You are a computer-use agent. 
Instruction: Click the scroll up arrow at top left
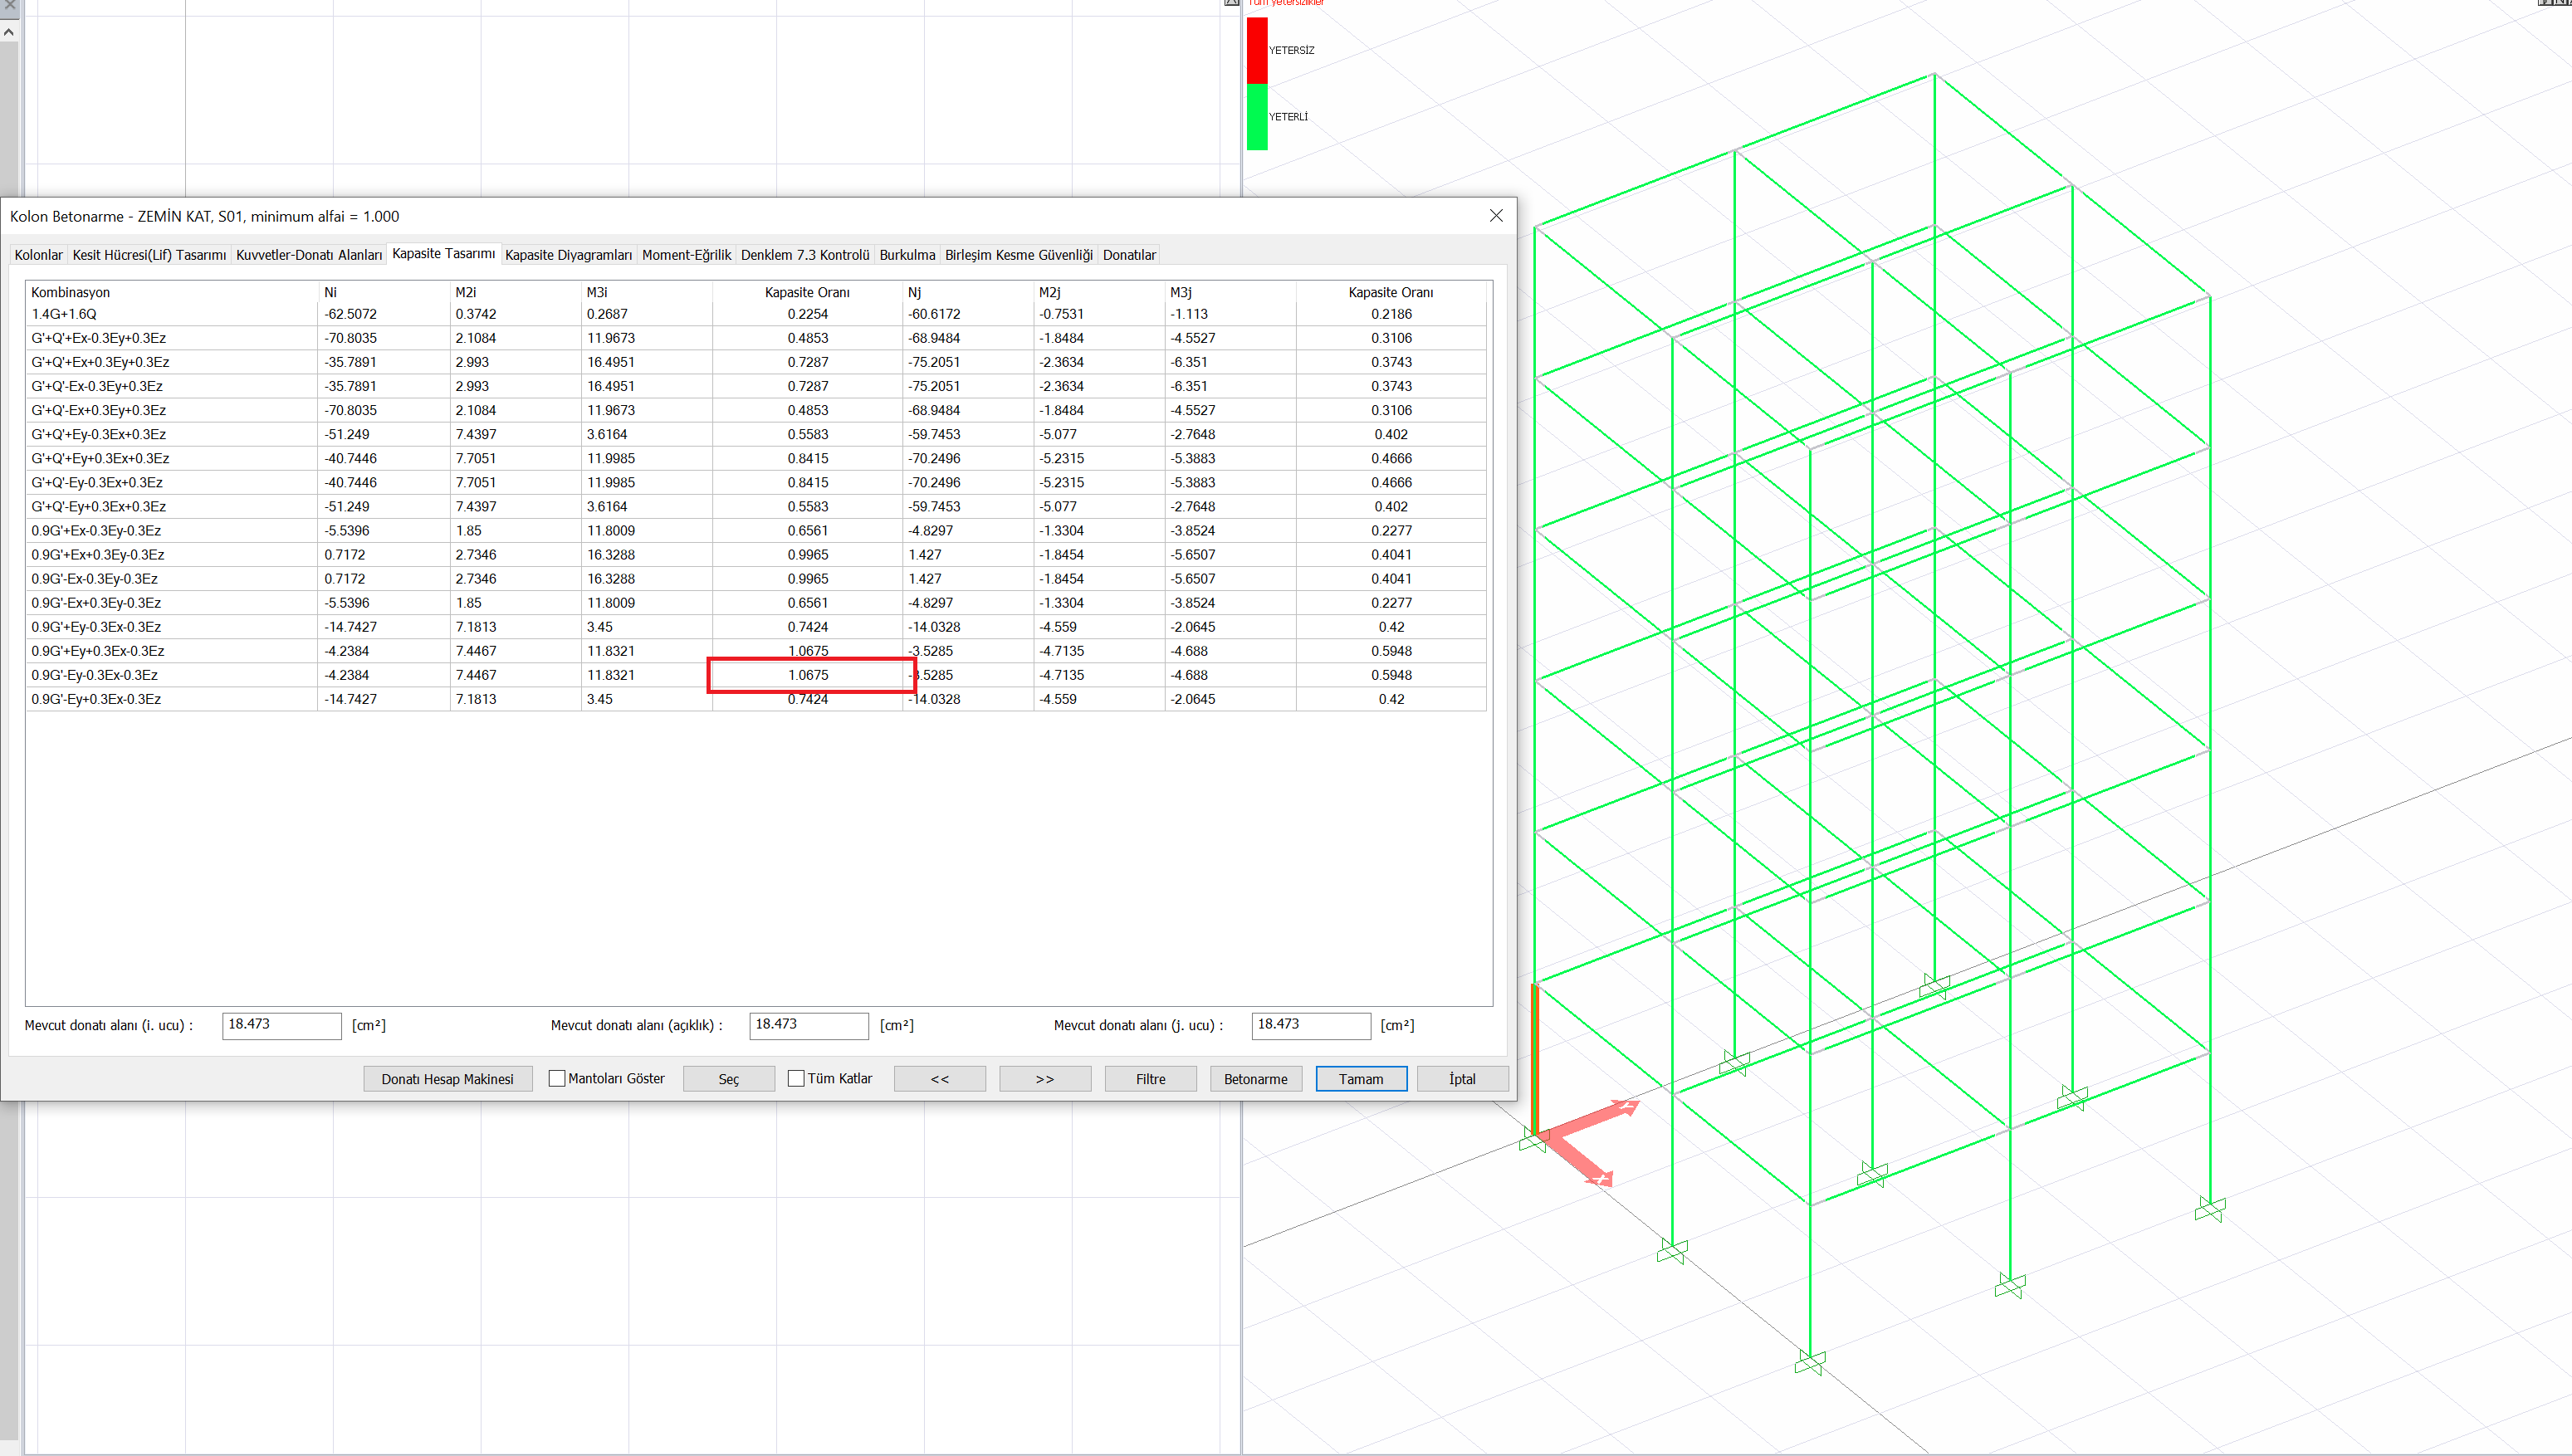tap(9, 32)
